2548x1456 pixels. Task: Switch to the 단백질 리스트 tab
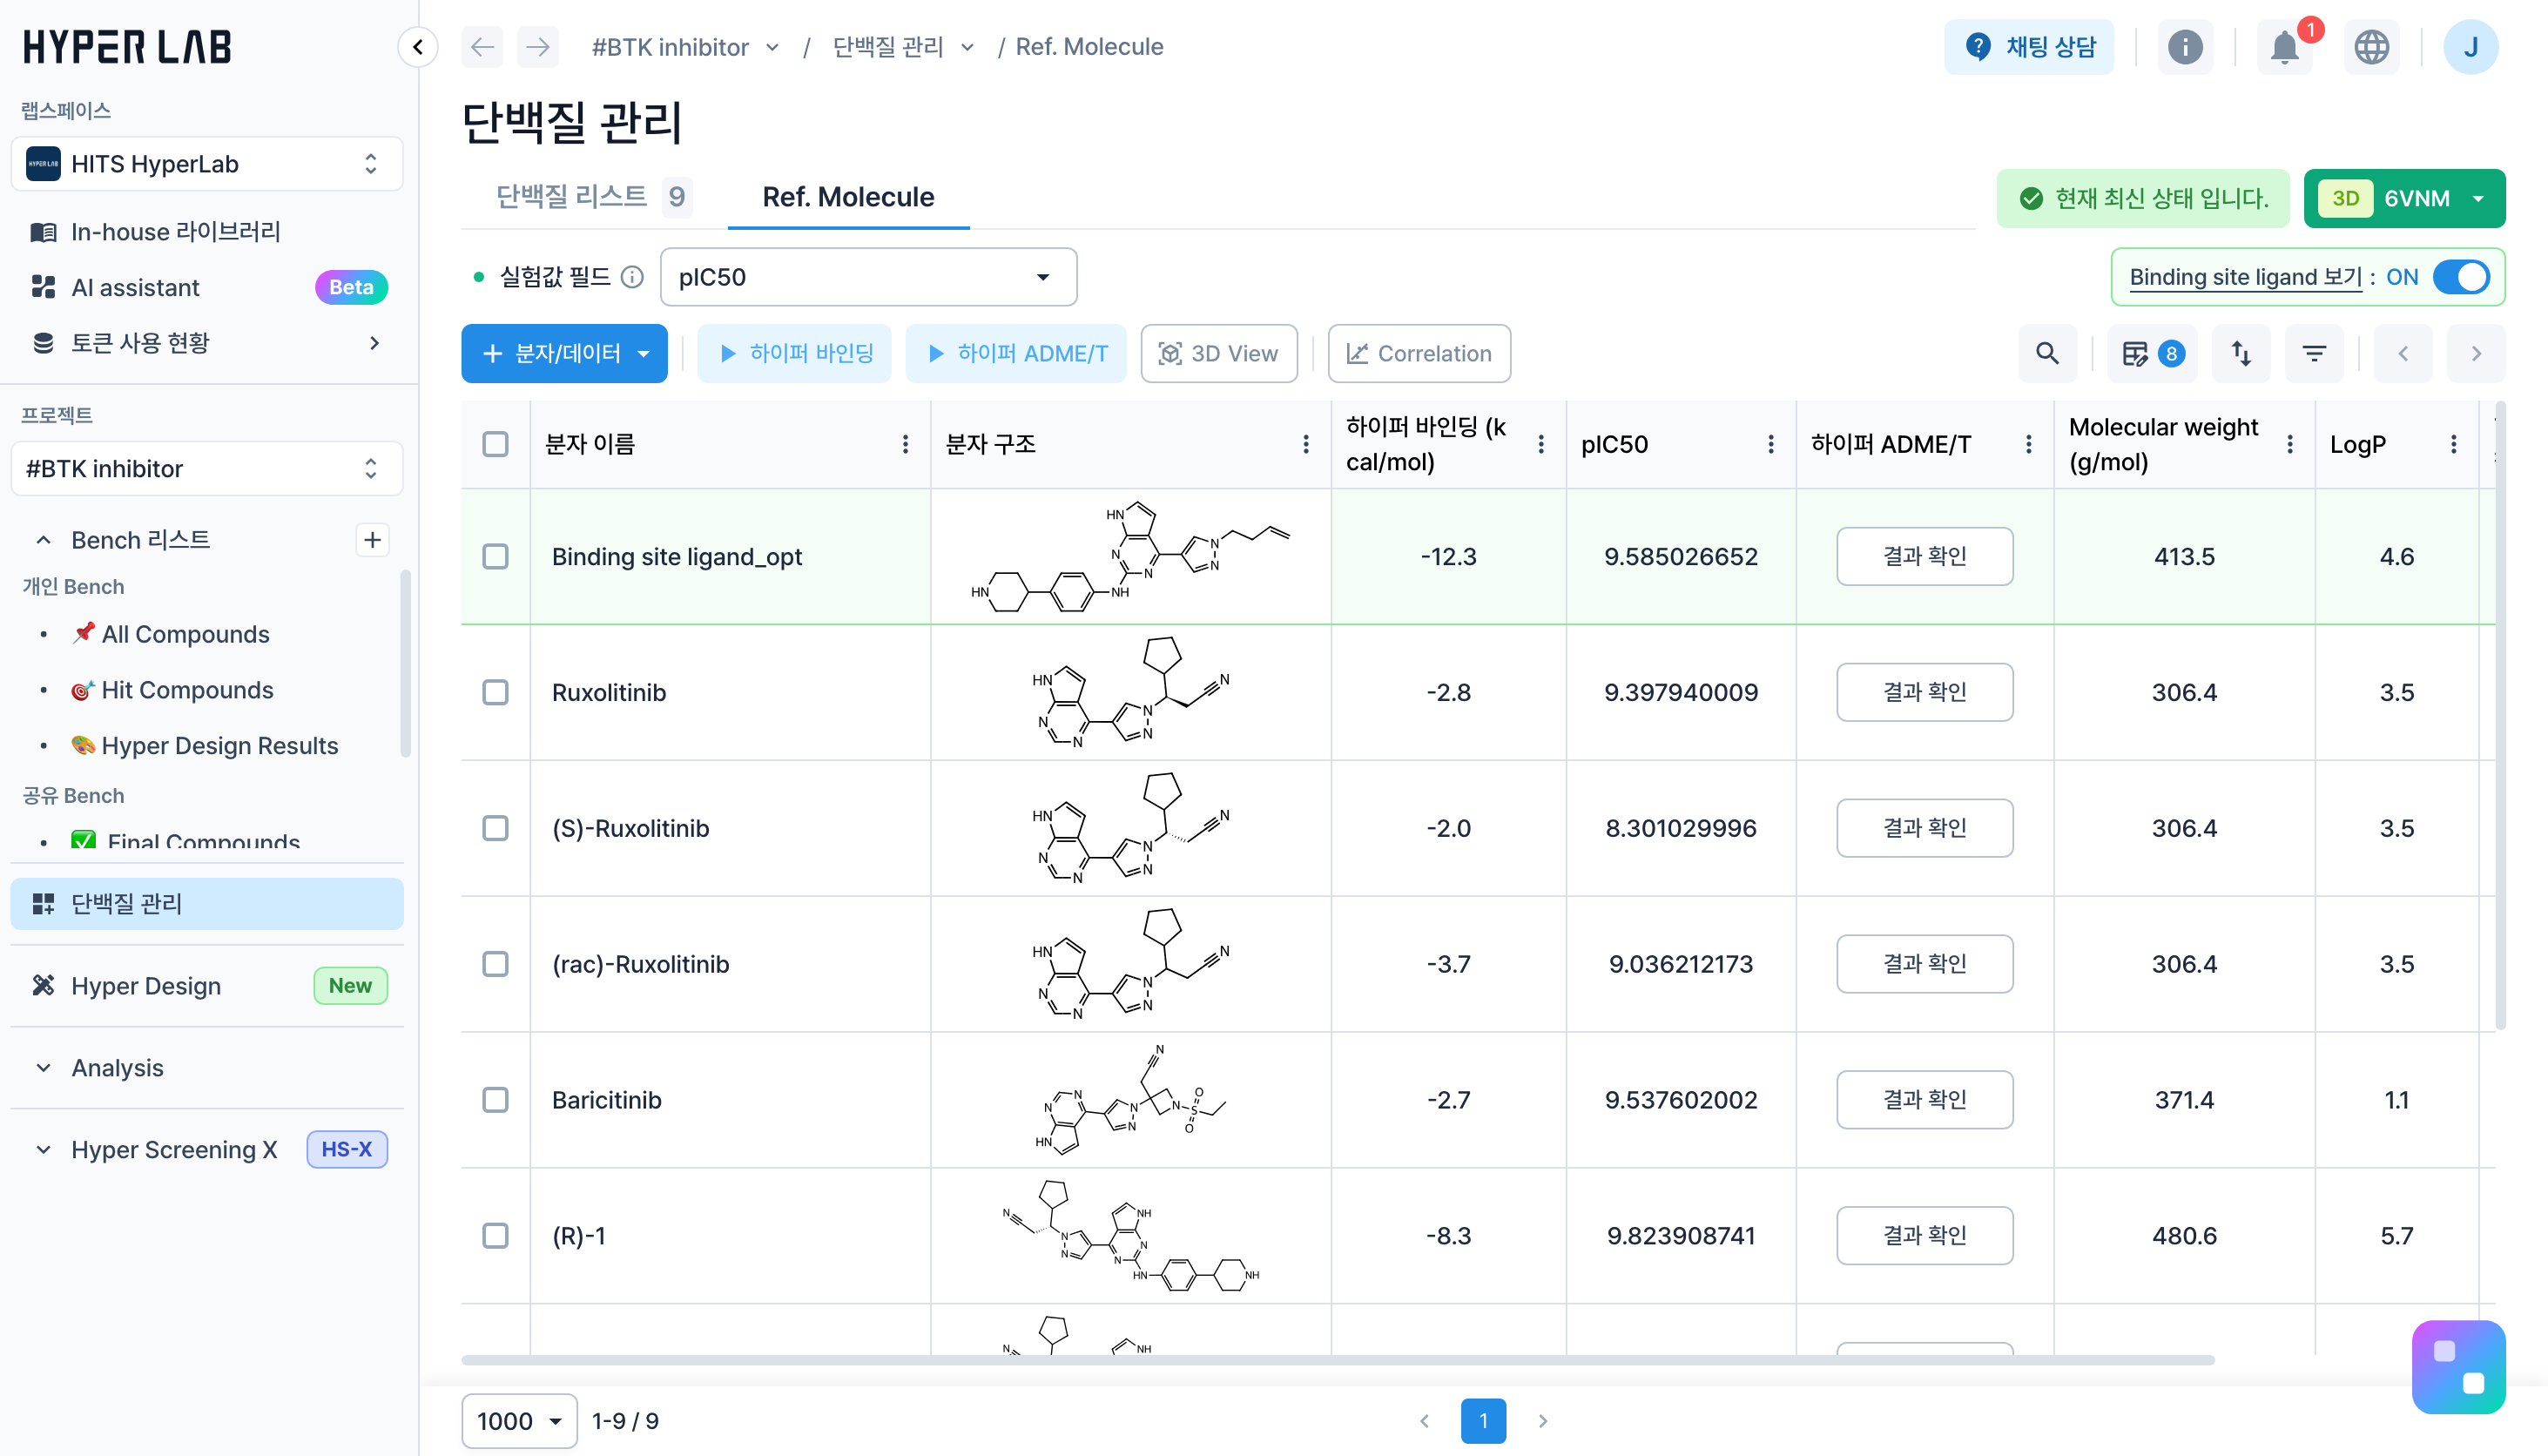coord(571,196)
